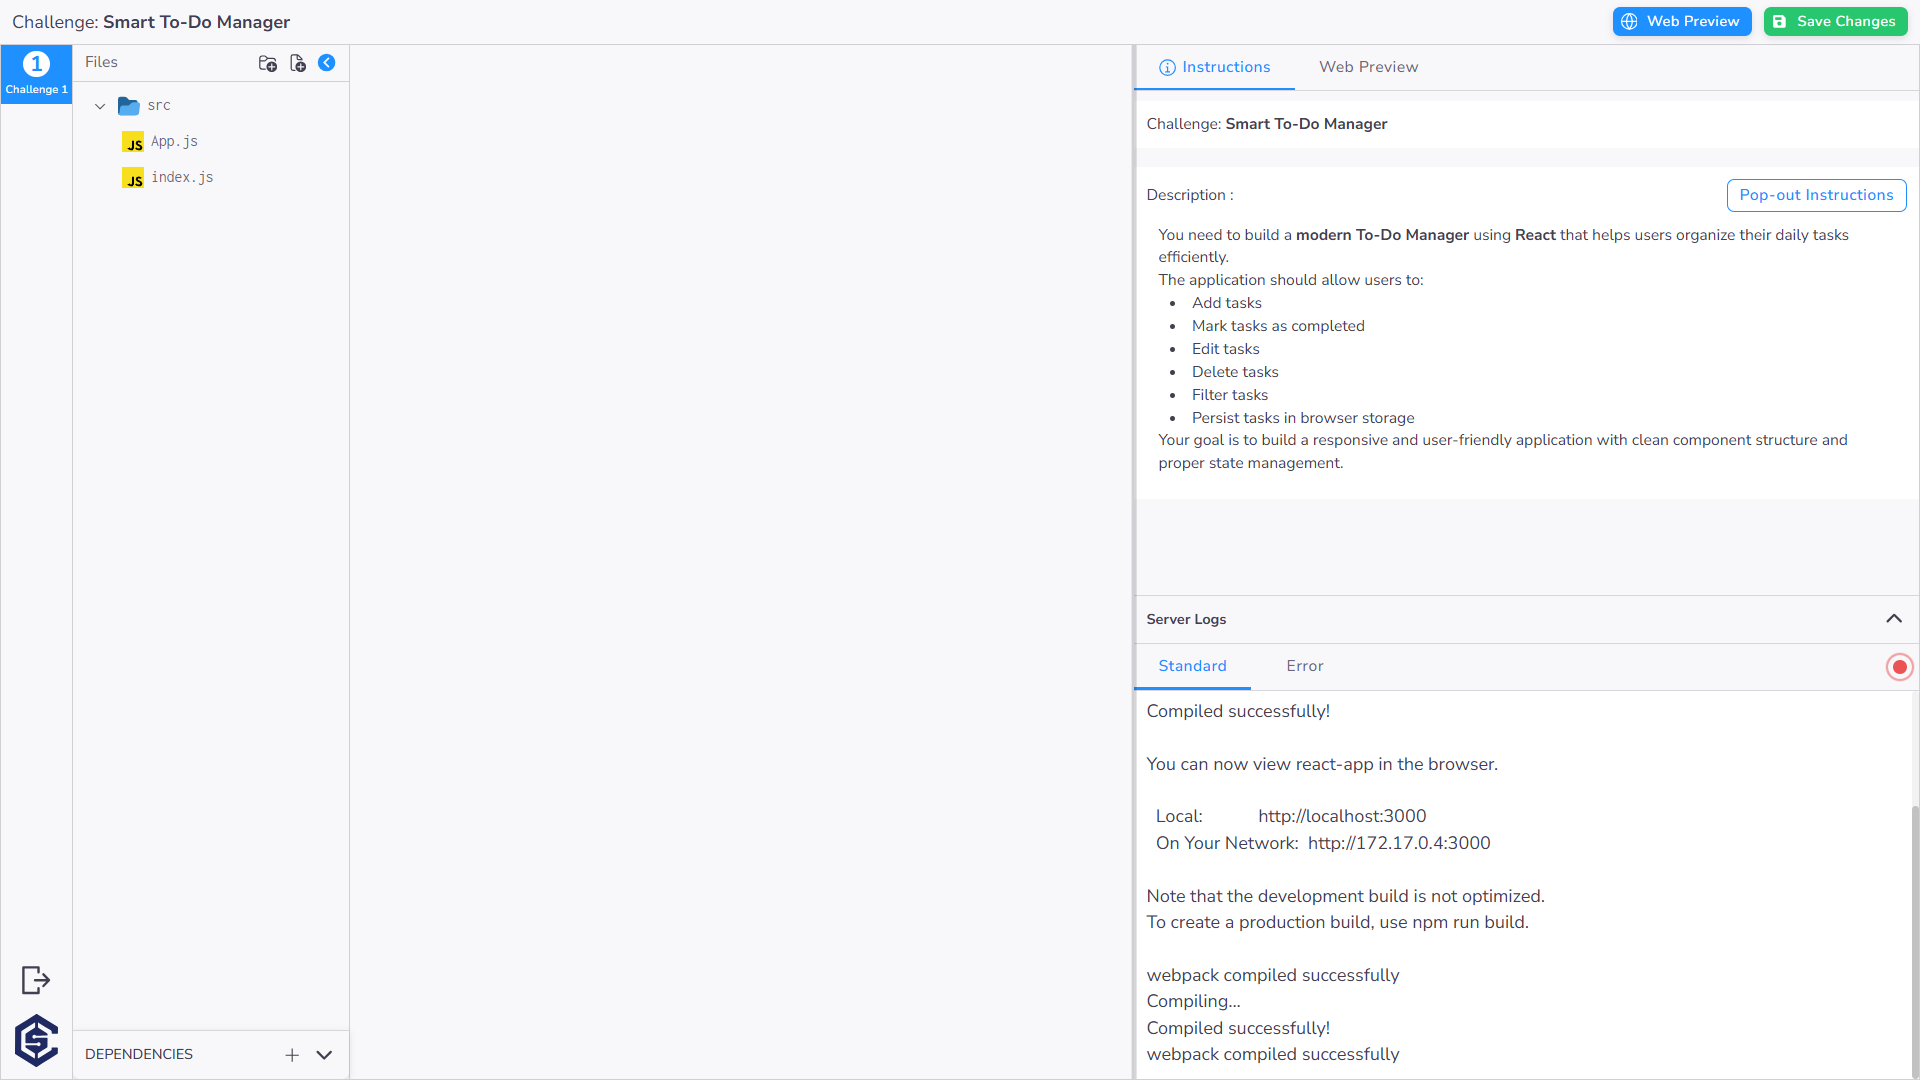Collapse the src folder
The height and width of the screenshot is (1080, 1920).
tap(99, 105)
